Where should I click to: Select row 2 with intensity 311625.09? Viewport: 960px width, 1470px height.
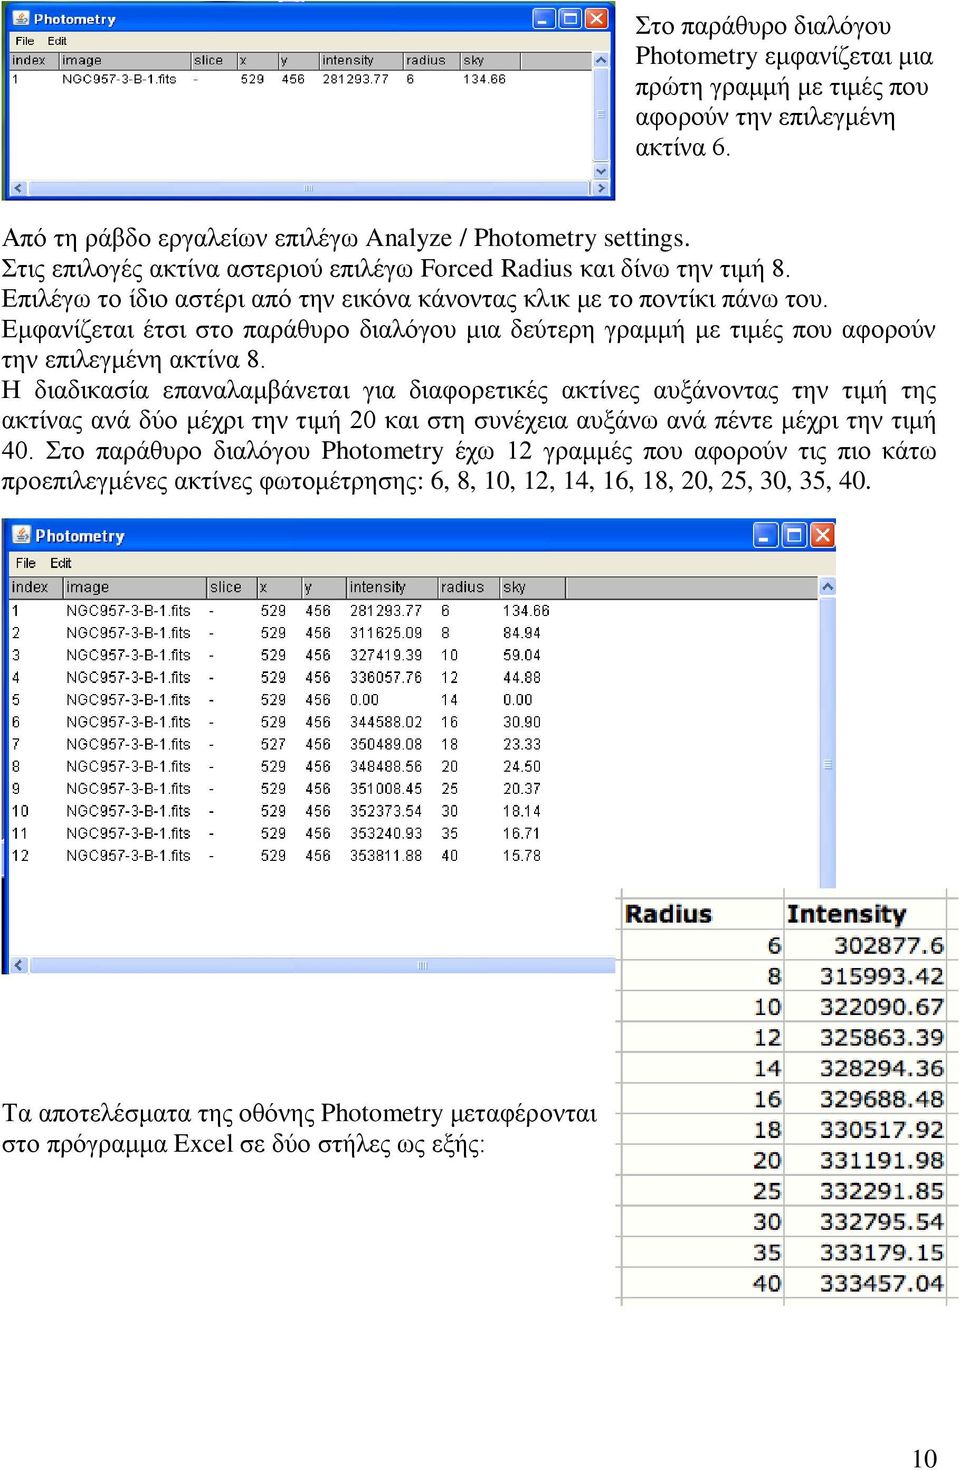(413, 633)
